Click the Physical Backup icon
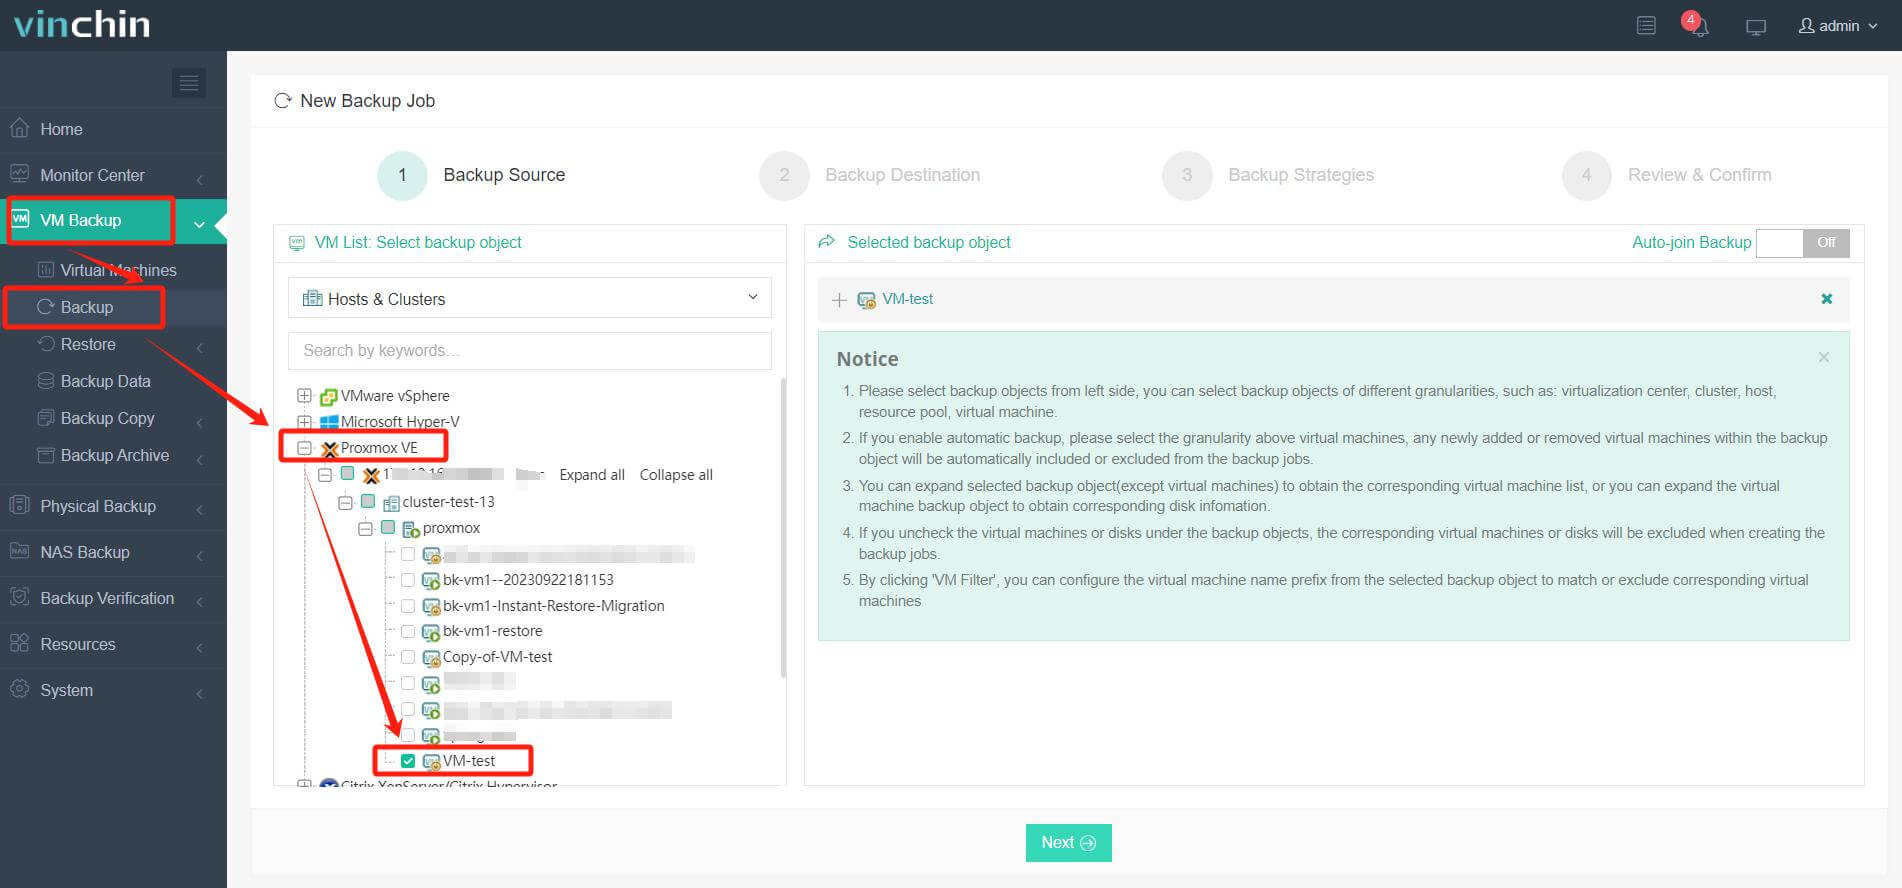The height and width of the screenshot is (888, 1902). [x=19, y=505]
